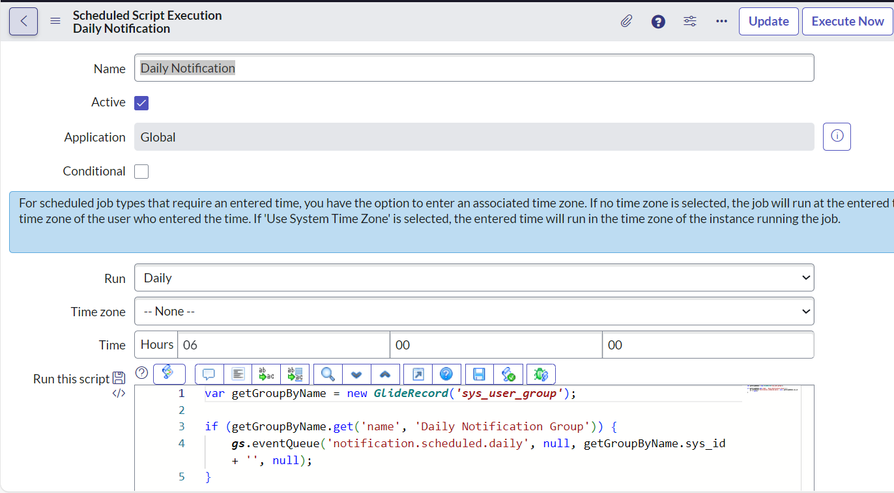Open the Run frequency dropdown set to Daily

click(x=474, y=278)
